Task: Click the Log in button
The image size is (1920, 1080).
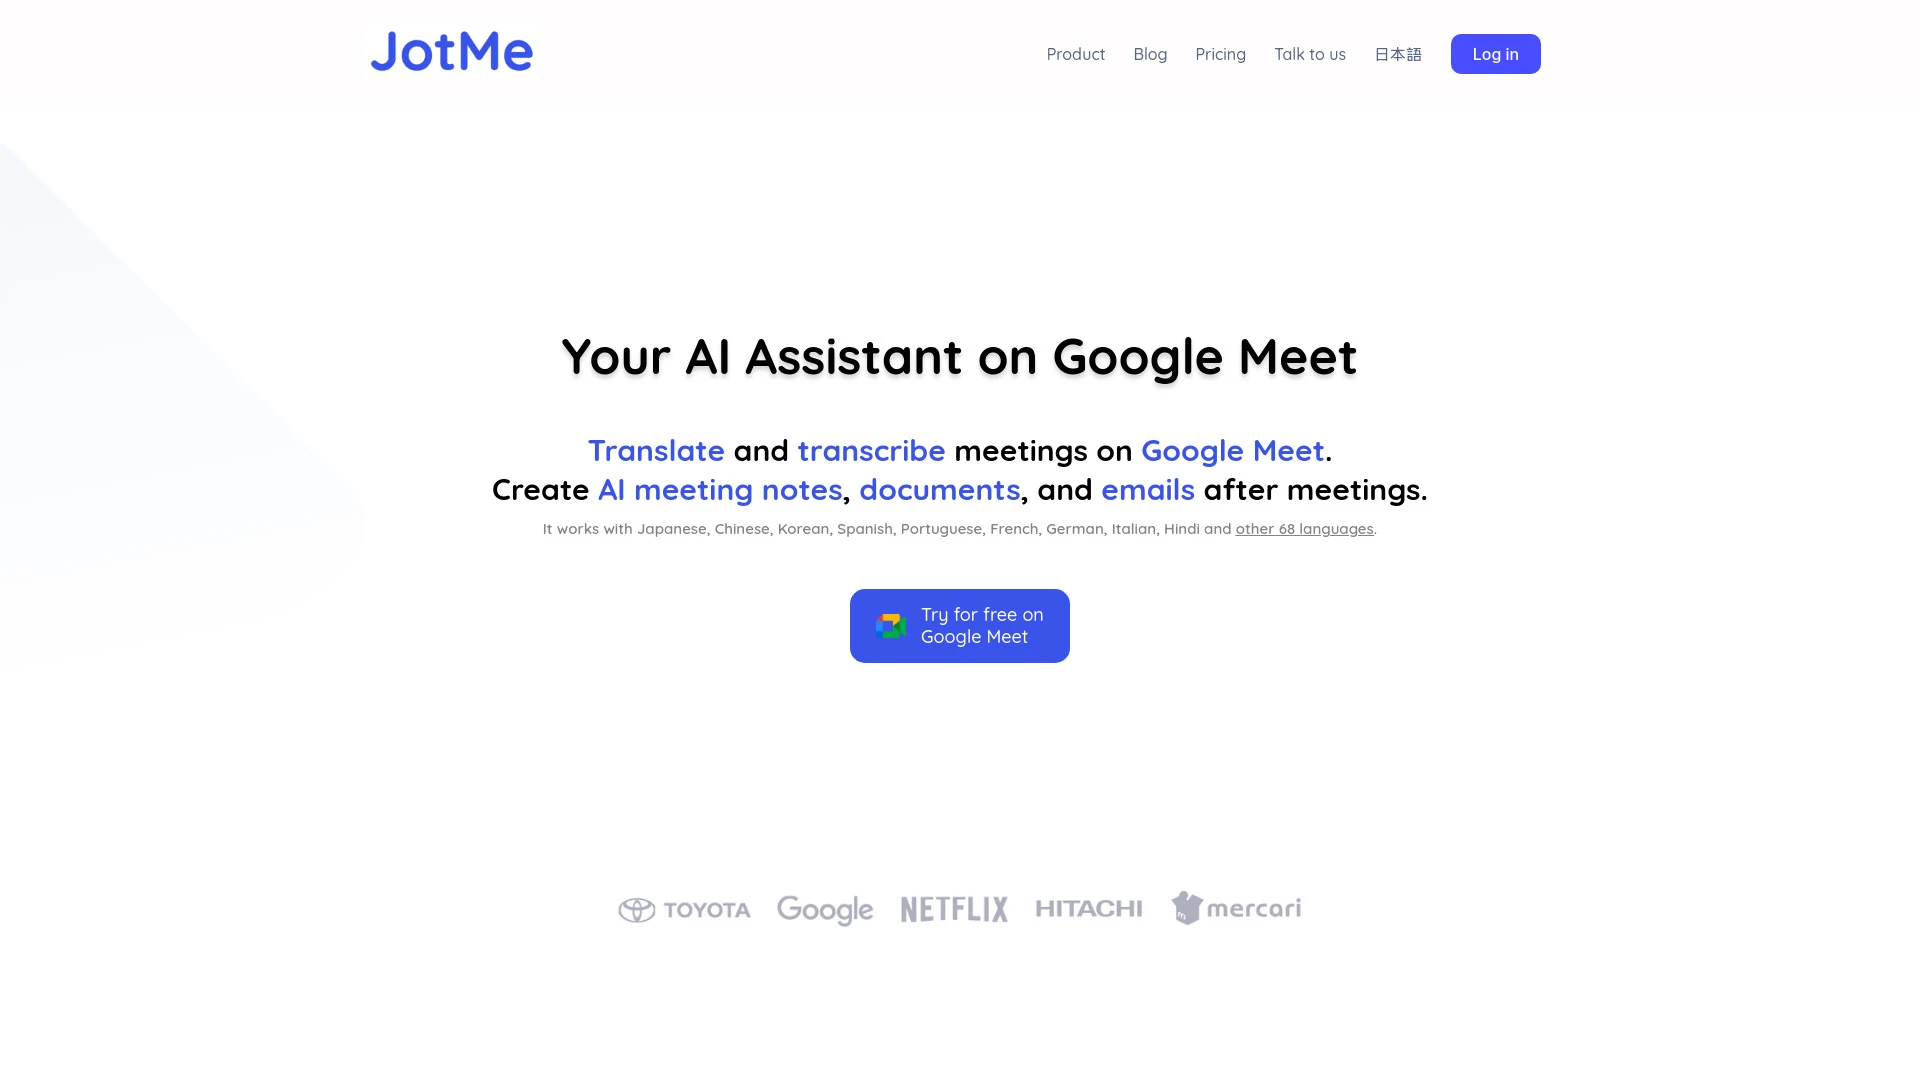Action: click(1495, 54)
